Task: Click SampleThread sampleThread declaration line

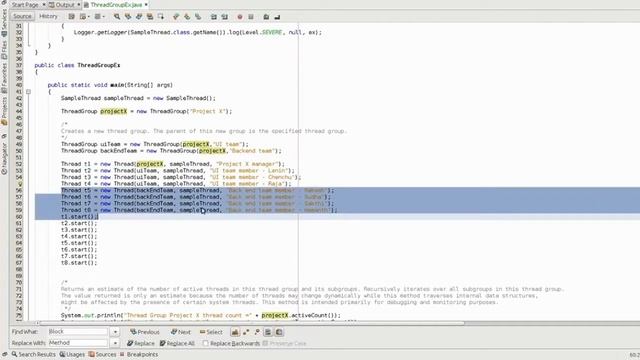Action: point(138,98)
